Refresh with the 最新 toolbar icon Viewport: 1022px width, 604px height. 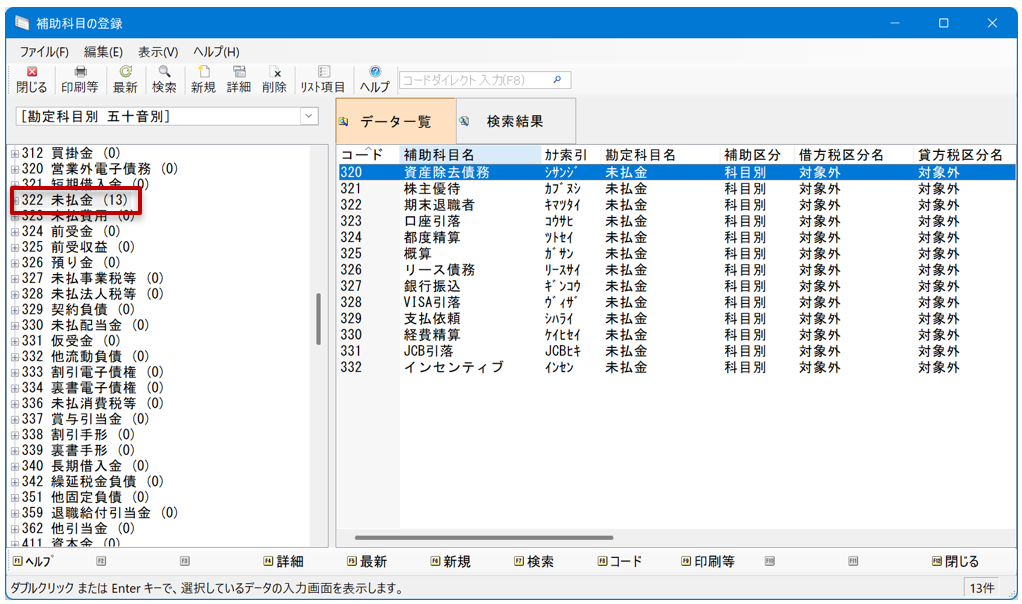click(x=125, y=79)
